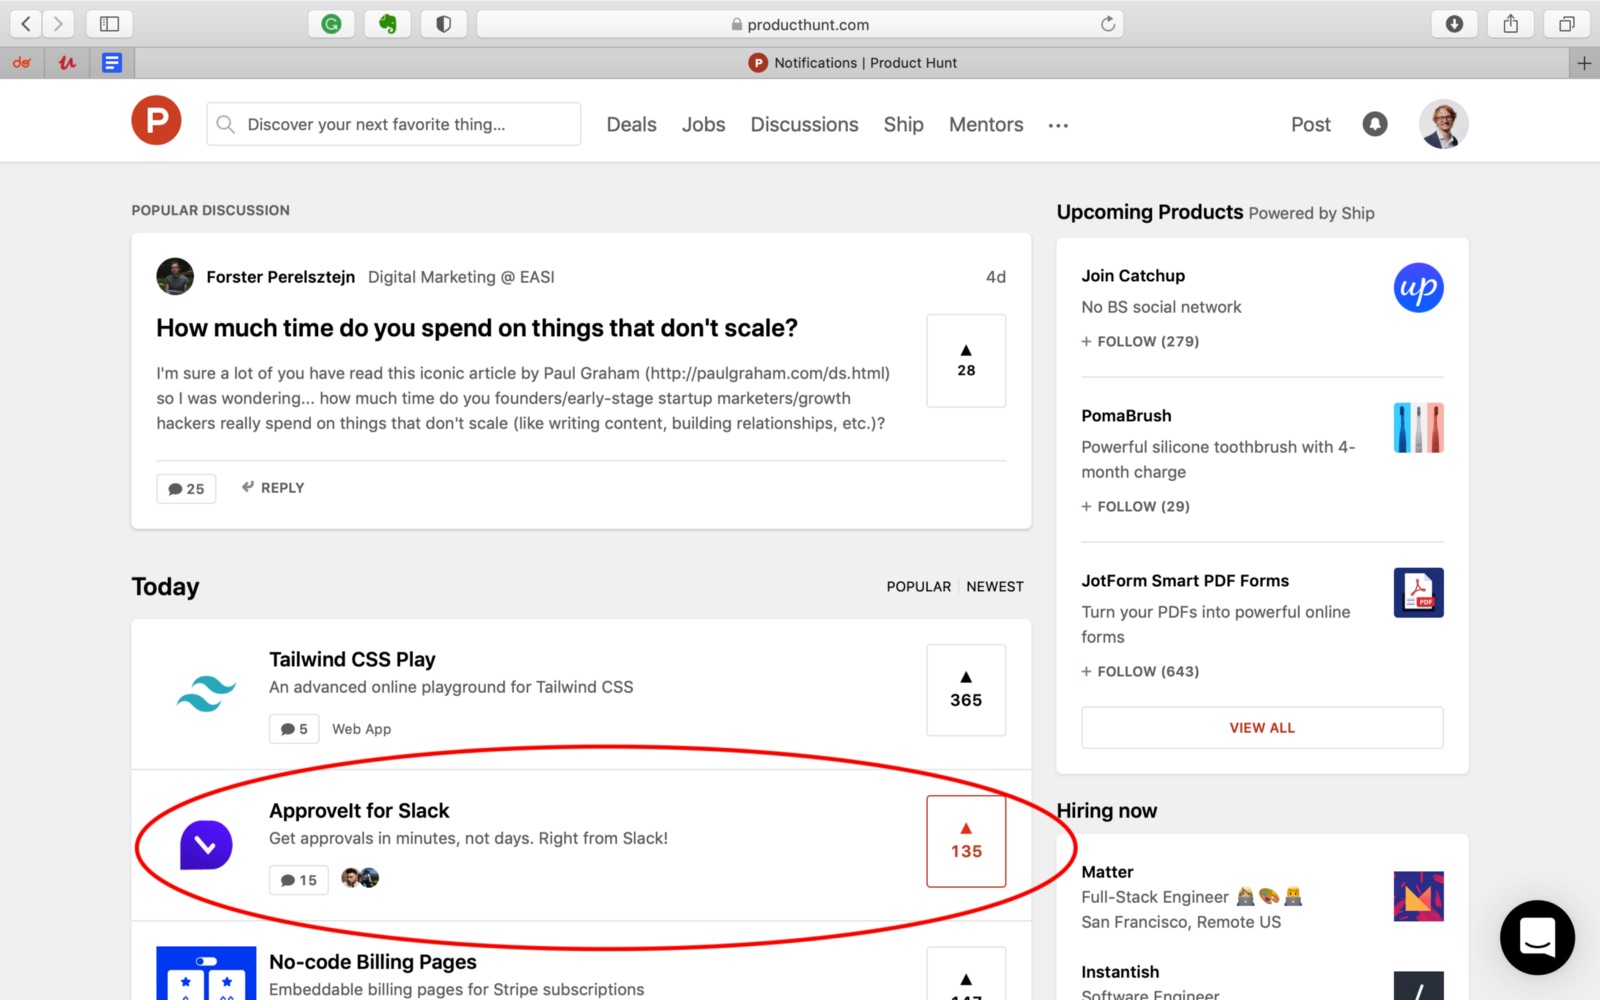Image resolution: width=1600 pixels, height=1000 pixels.
Task: Click the search magnifier icon
Action: pyautogui.click(x=226, y=124)
